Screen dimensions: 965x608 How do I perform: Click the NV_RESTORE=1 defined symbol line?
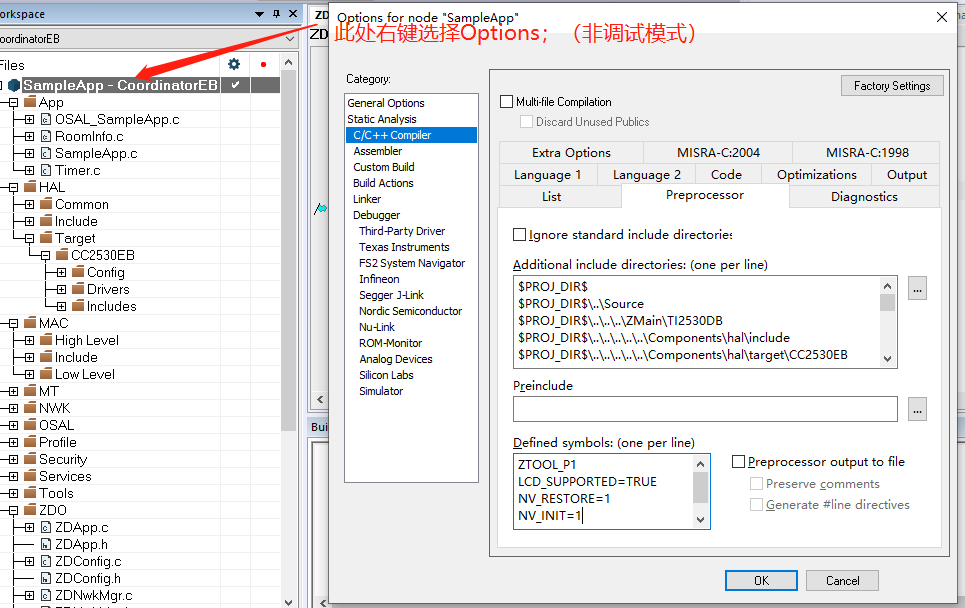(564, 498)
